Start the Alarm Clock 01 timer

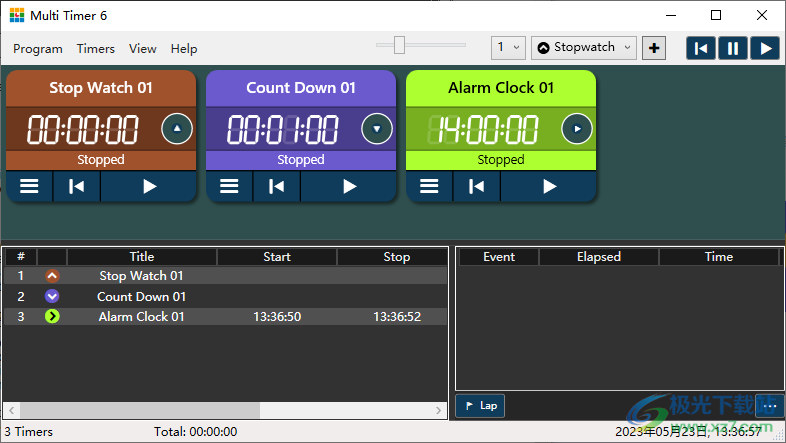pos(549,186)
